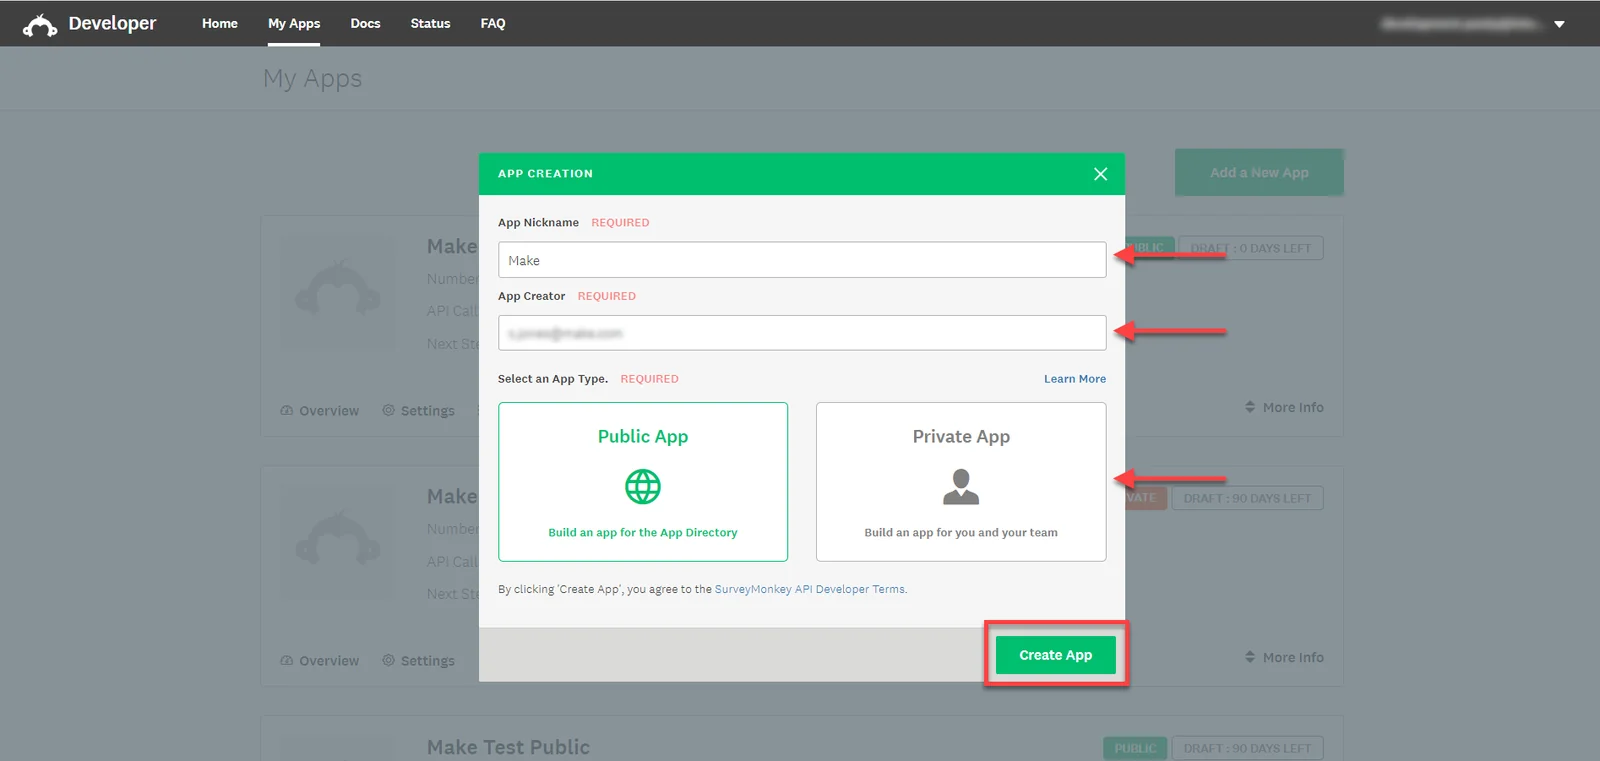Open Settings for the 0 days left app

coord(418,411)
